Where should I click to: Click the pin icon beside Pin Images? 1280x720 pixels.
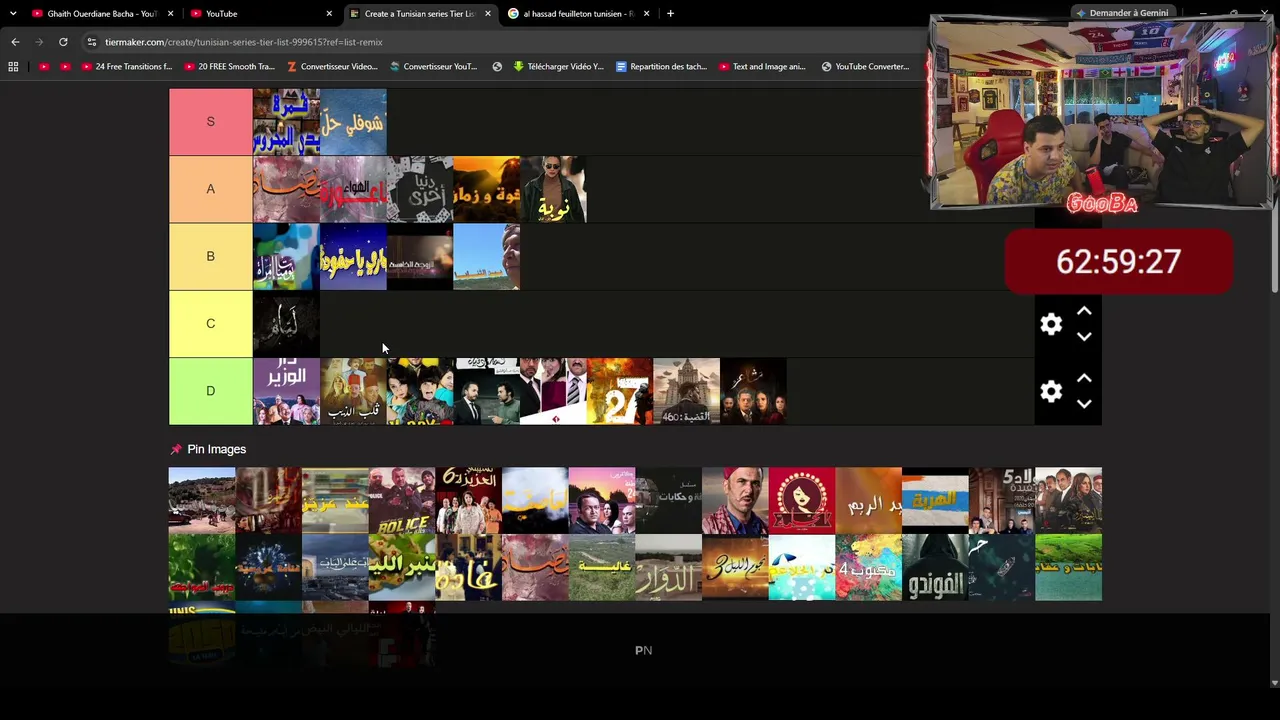(176, 450)
